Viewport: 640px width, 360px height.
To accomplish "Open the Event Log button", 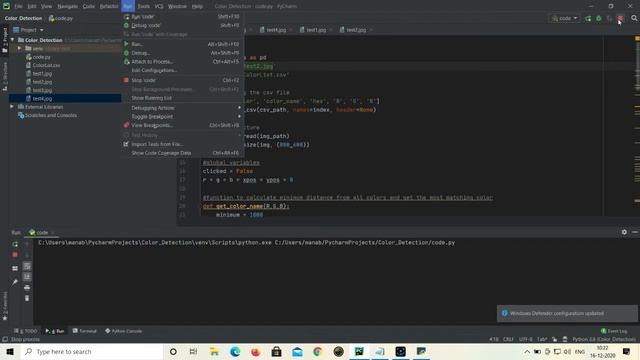I will [614, 331].
